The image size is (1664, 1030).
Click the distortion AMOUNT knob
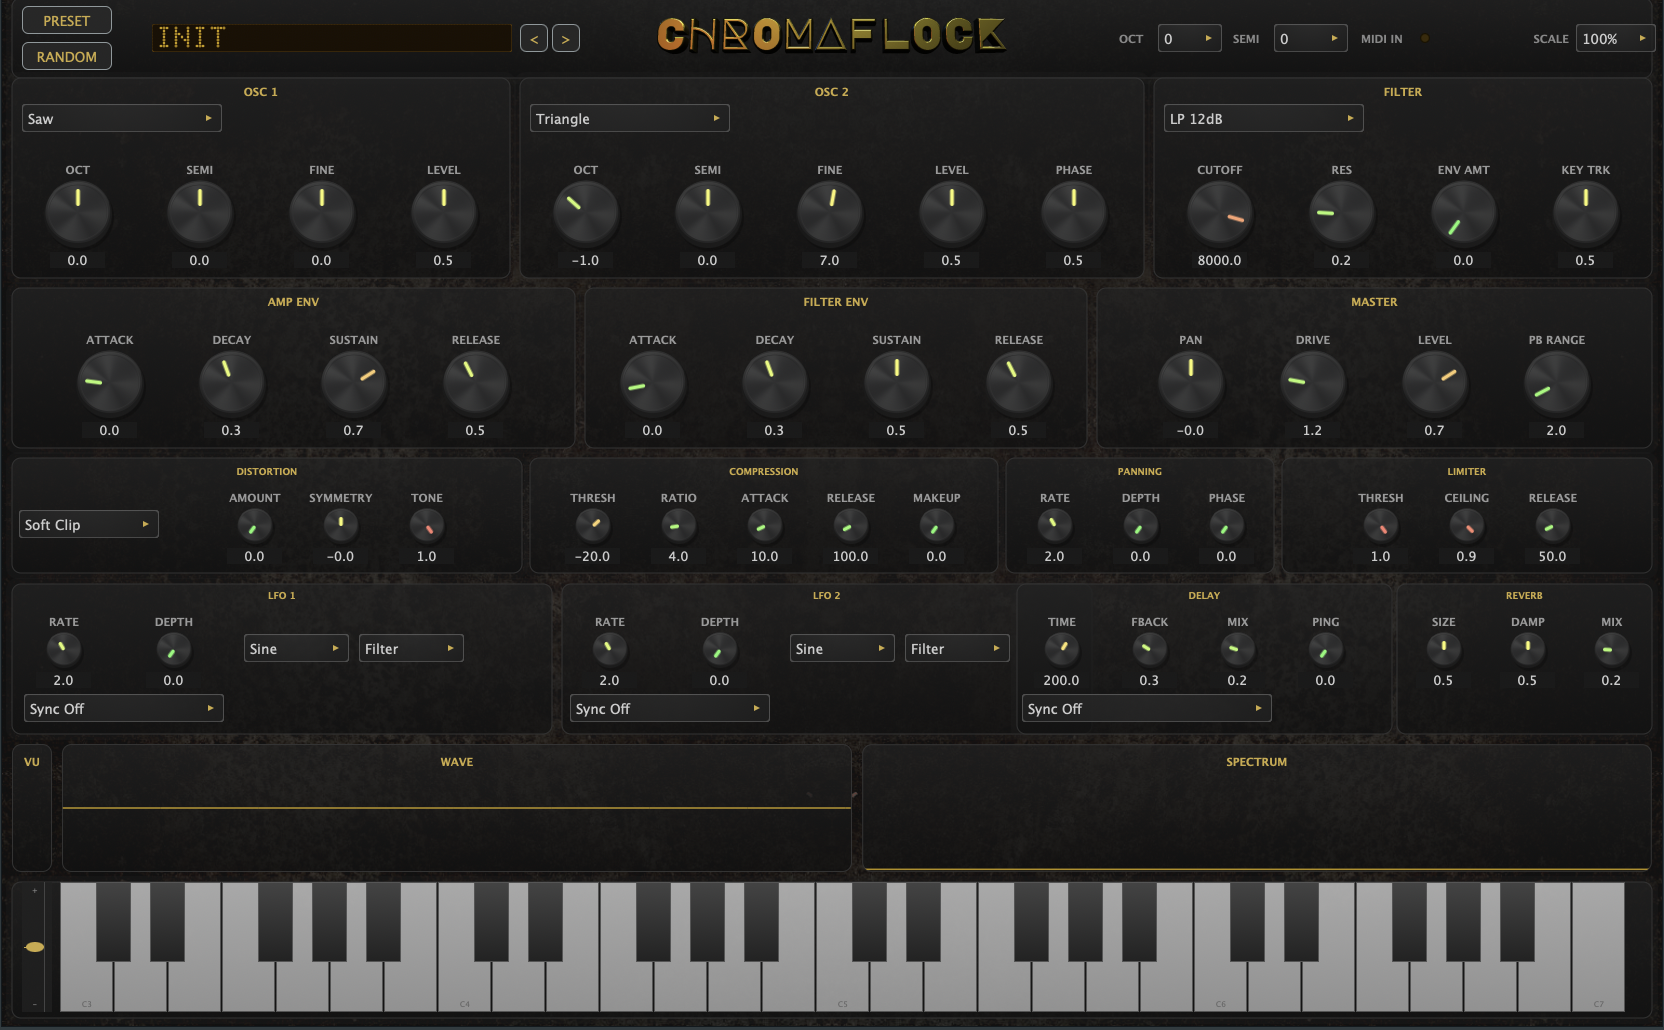(x=254, y=525)
